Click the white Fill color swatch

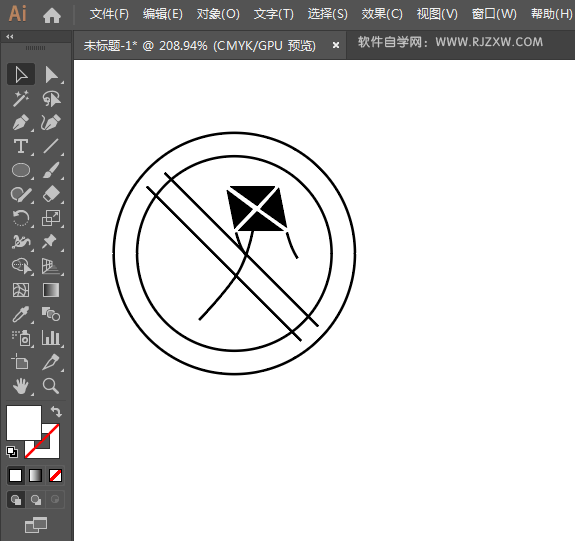[x=24, y=423]
